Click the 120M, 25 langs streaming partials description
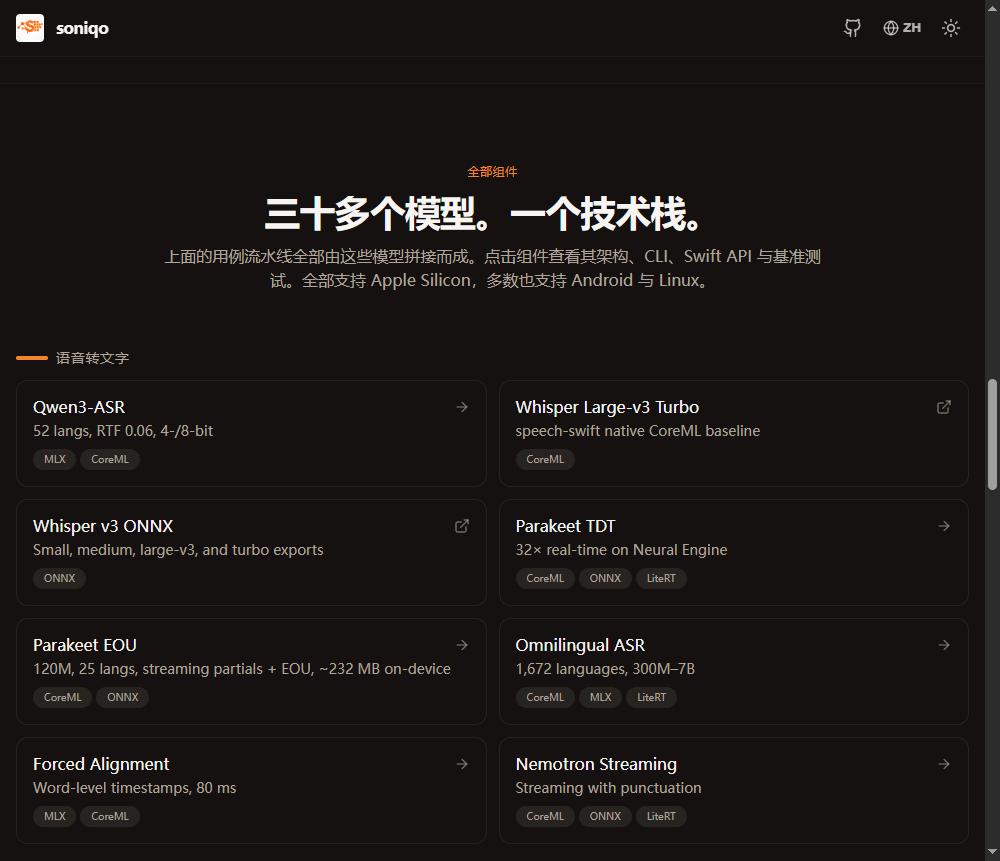 [x=242, y=669]
